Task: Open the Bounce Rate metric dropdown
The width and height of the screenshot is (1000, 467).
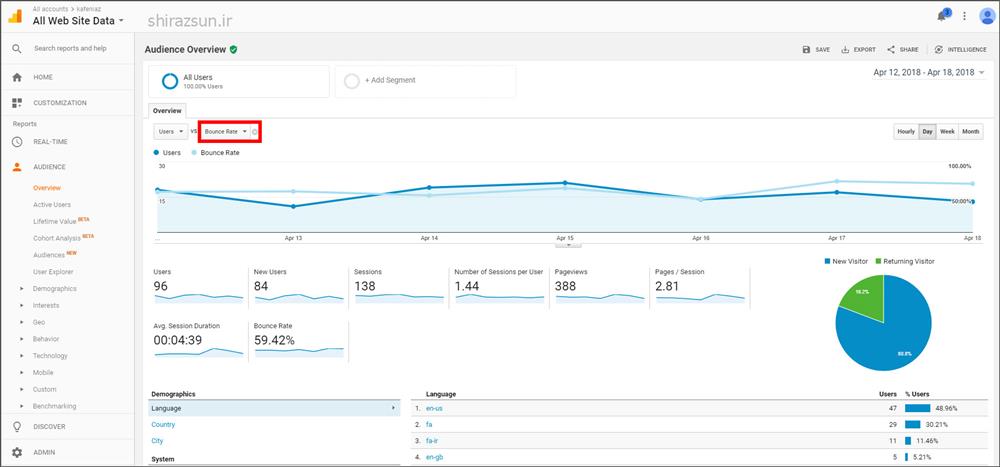Action: click(225, 132)
